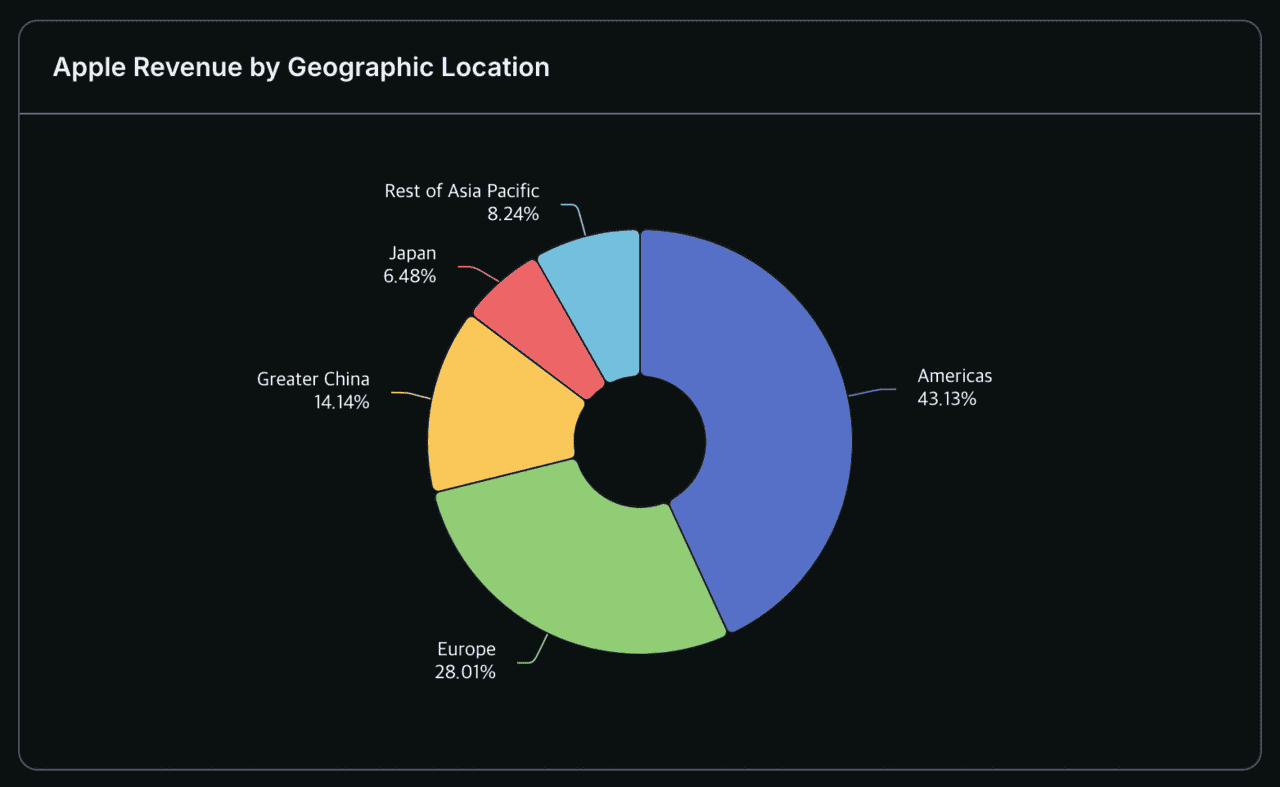
Task: Click the 8.24% percentage value
Action: [x=513, y=213]
